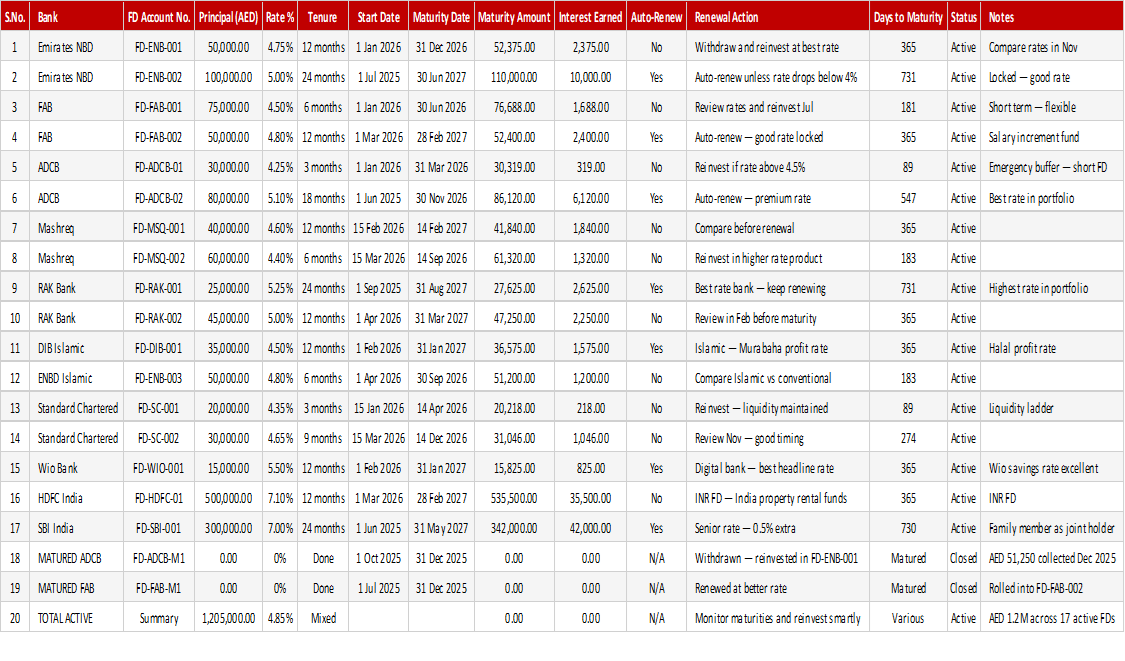This screenshot has height=661, width=1125.
Task: Select account FD-SC-002
Action: (x=159, y=439)
